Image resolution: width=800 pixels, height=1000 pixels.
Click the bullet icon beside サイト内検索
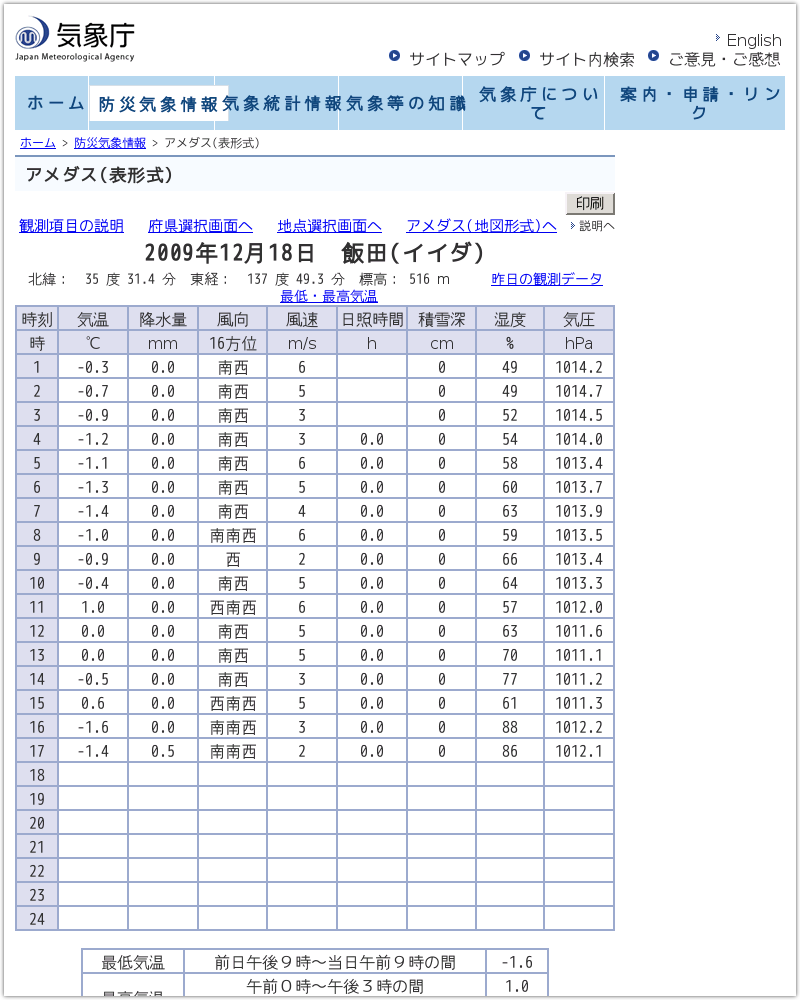coord(525,56)
